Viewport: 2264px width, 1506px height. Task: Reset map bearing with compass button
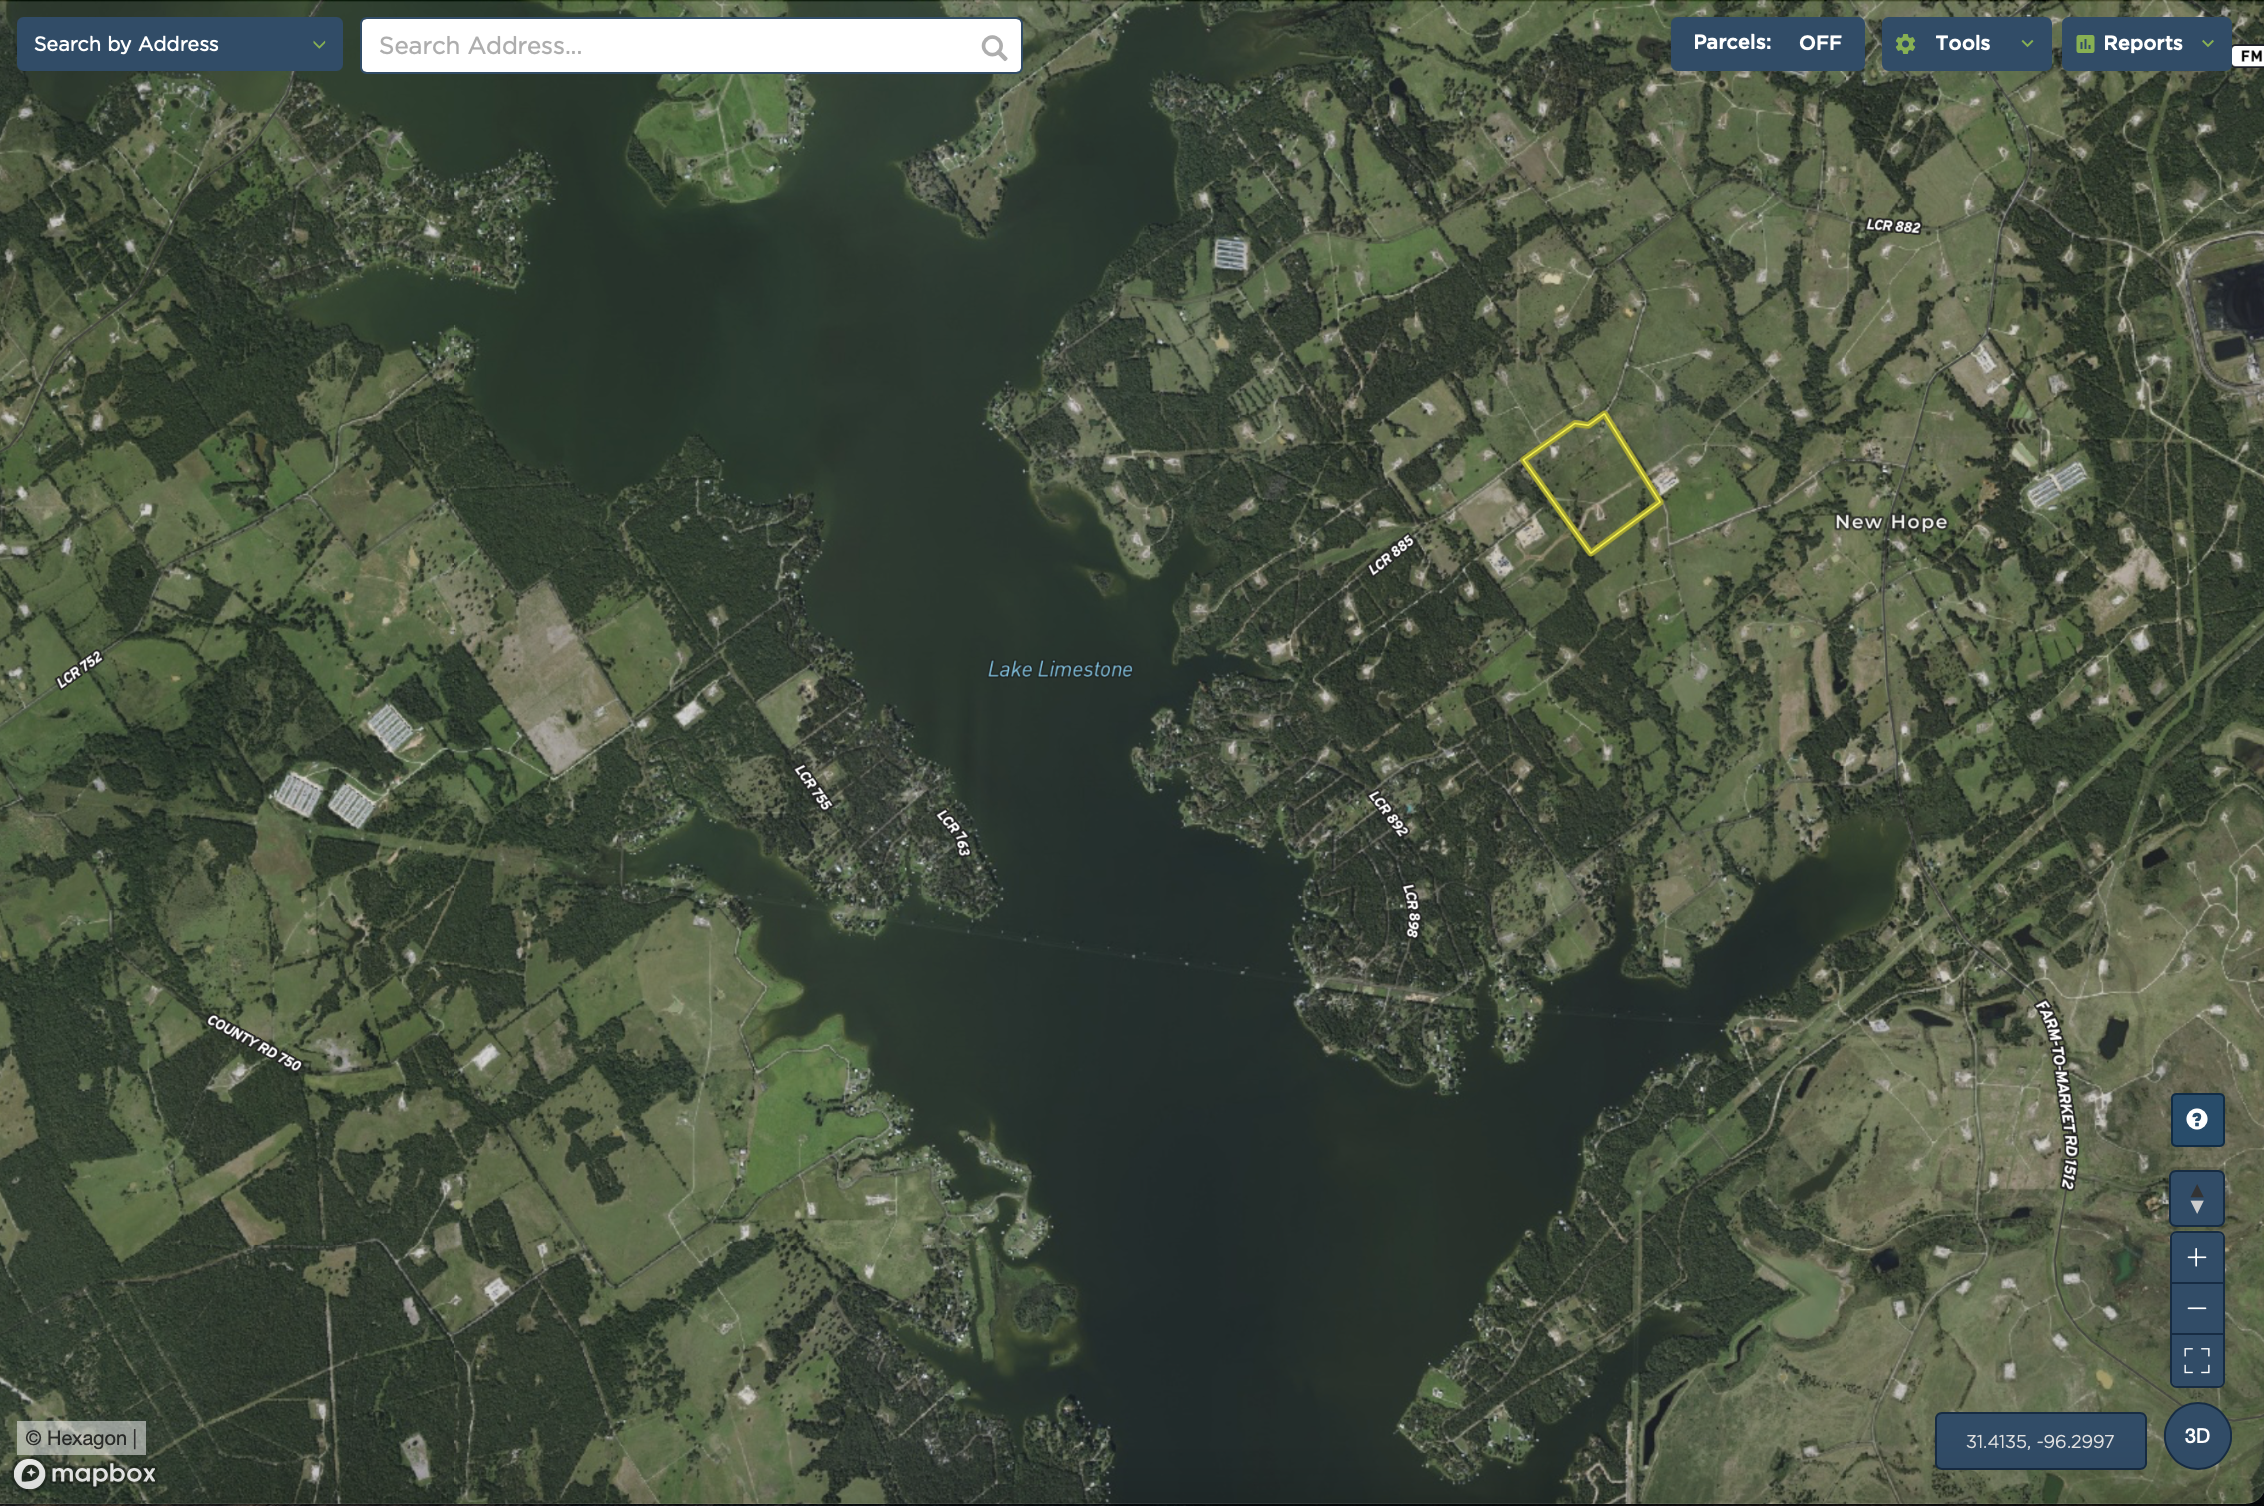point(2196,1198)
